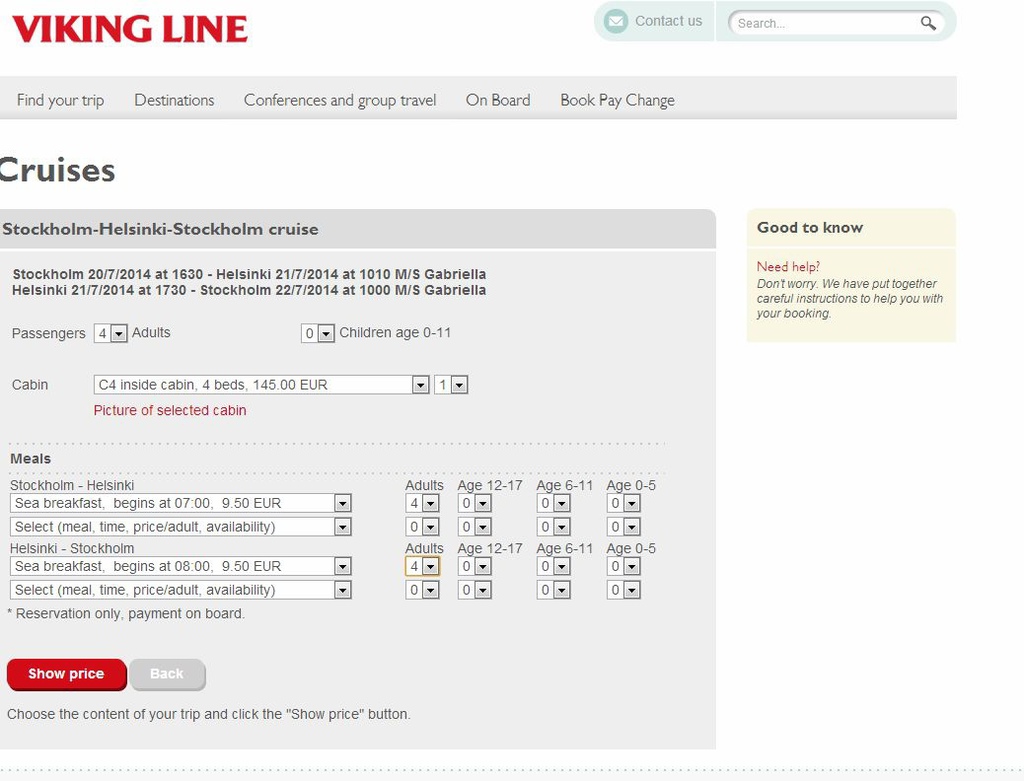Open the Book Pay Change menu
The image size is (1024, 781).
(x=617, y=100)
